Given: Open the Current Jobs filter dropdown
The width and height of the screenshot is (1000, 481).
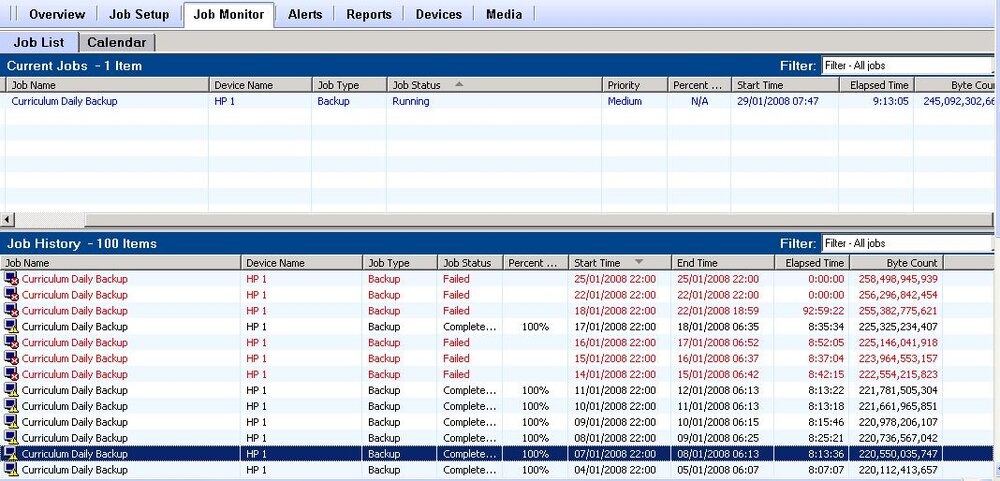Looking at the screenshot, I should tap(908, 65).
